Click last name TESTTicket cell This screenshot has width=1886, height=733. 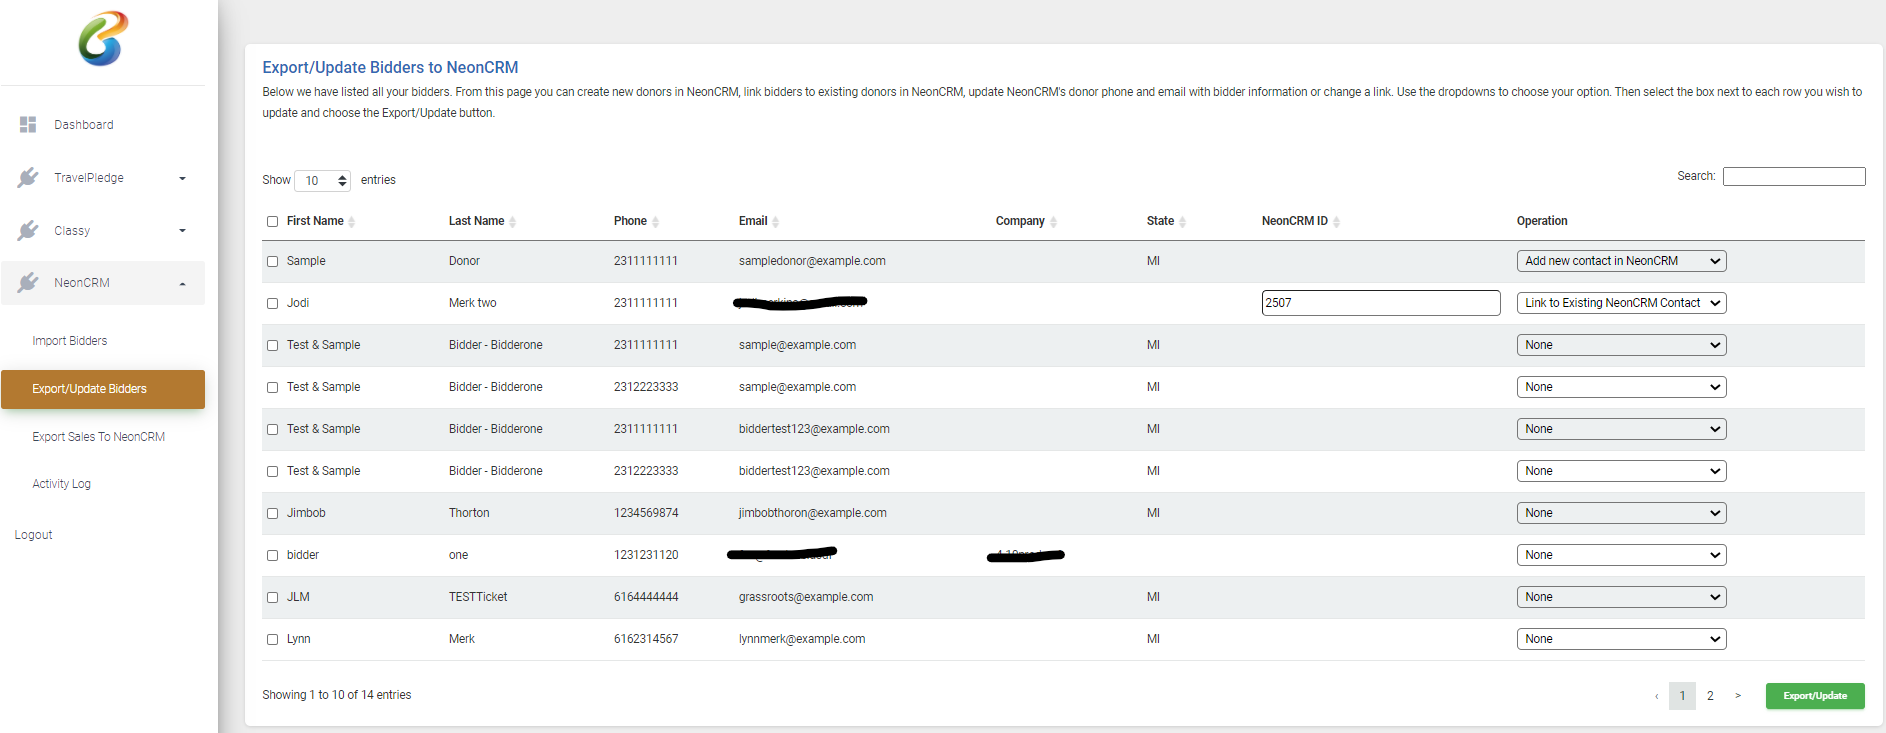[478, 597]
